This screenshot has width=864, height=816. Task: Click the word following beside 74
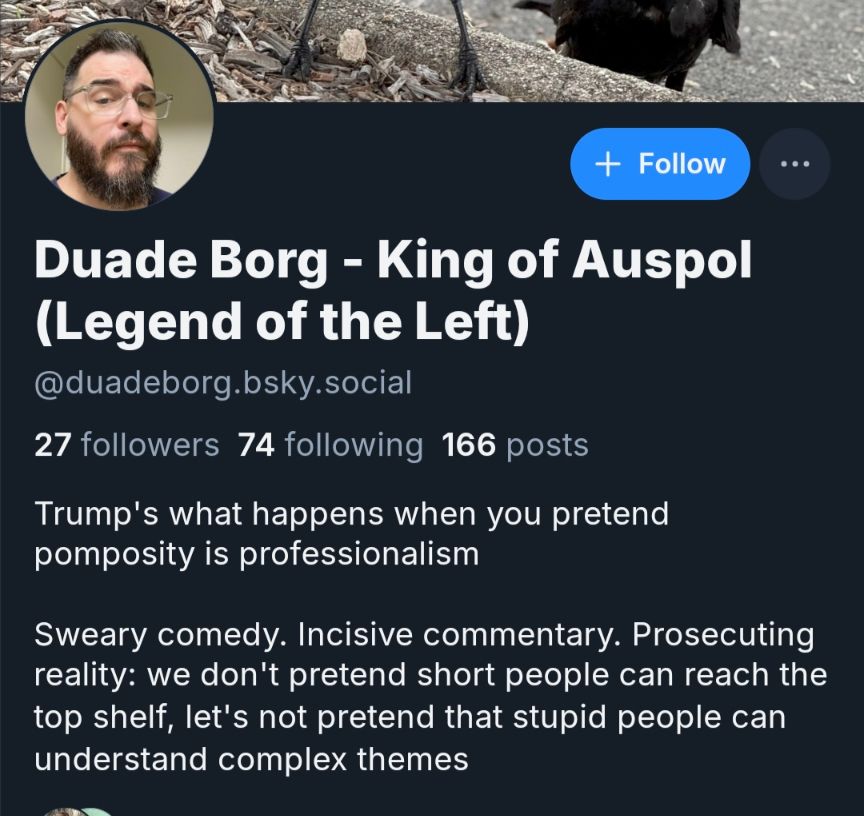point(354,446)
